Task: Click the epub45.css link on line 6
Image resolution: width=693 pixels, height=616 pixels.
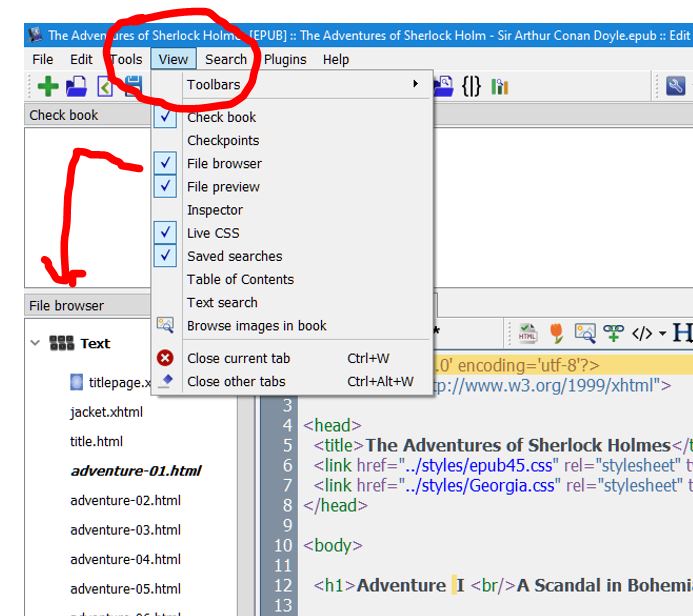Action: point(479,466)
